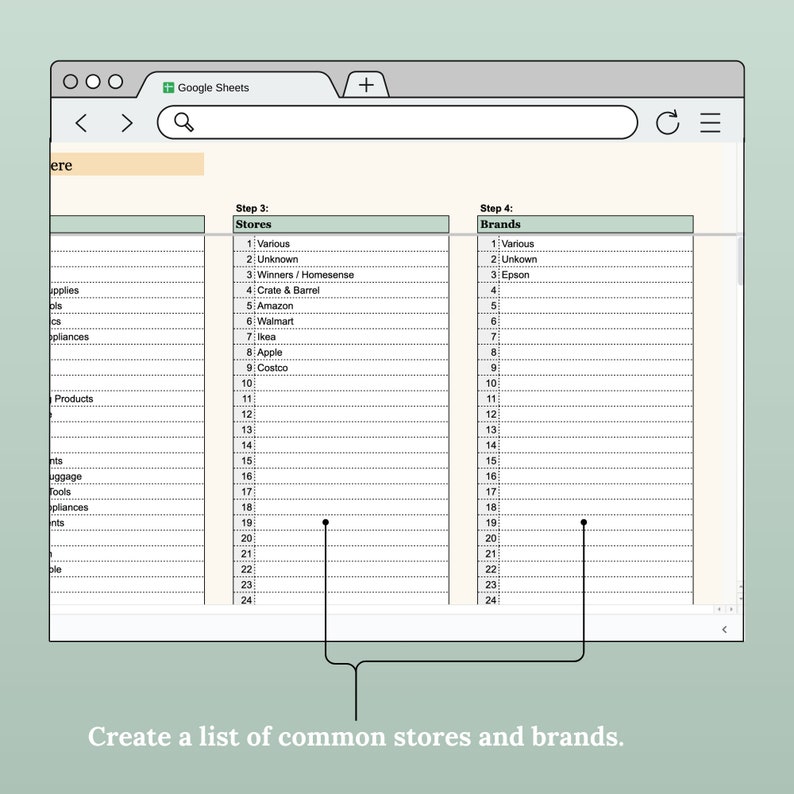Image resolution: width=794 pixels, height=794 pixels.
Task: Click the browser back arrow
Action: click(x=82, y=123)
